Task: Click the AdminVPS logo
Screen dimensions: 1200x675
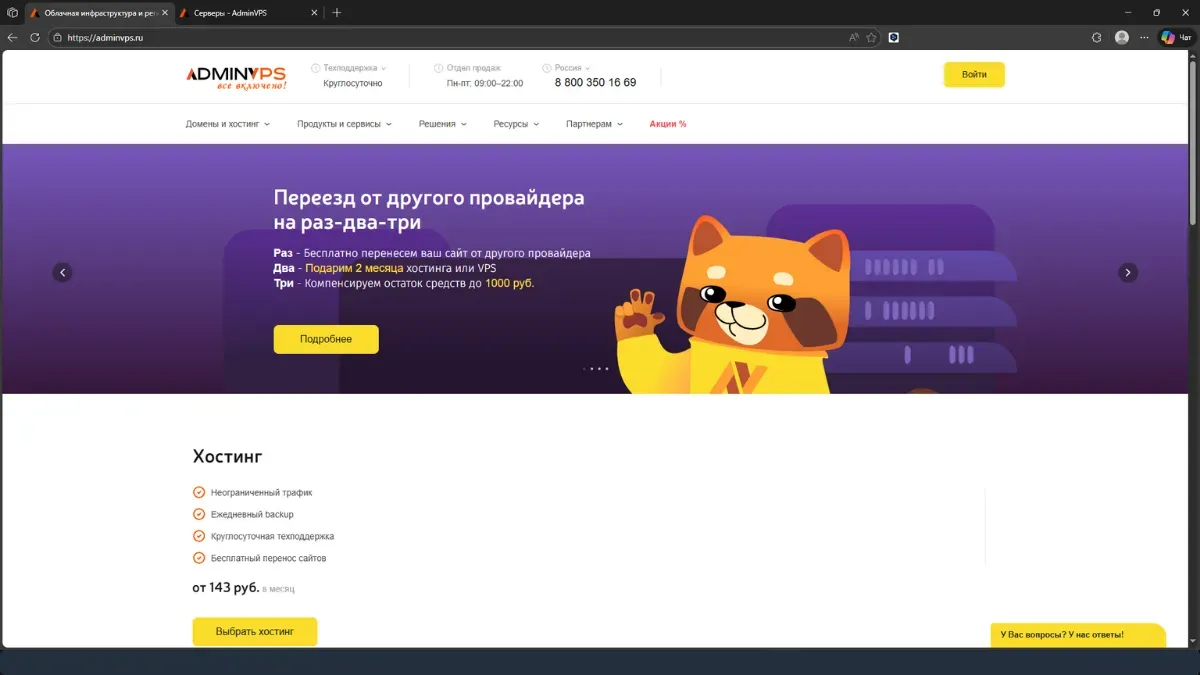Action: click(236, 77)
